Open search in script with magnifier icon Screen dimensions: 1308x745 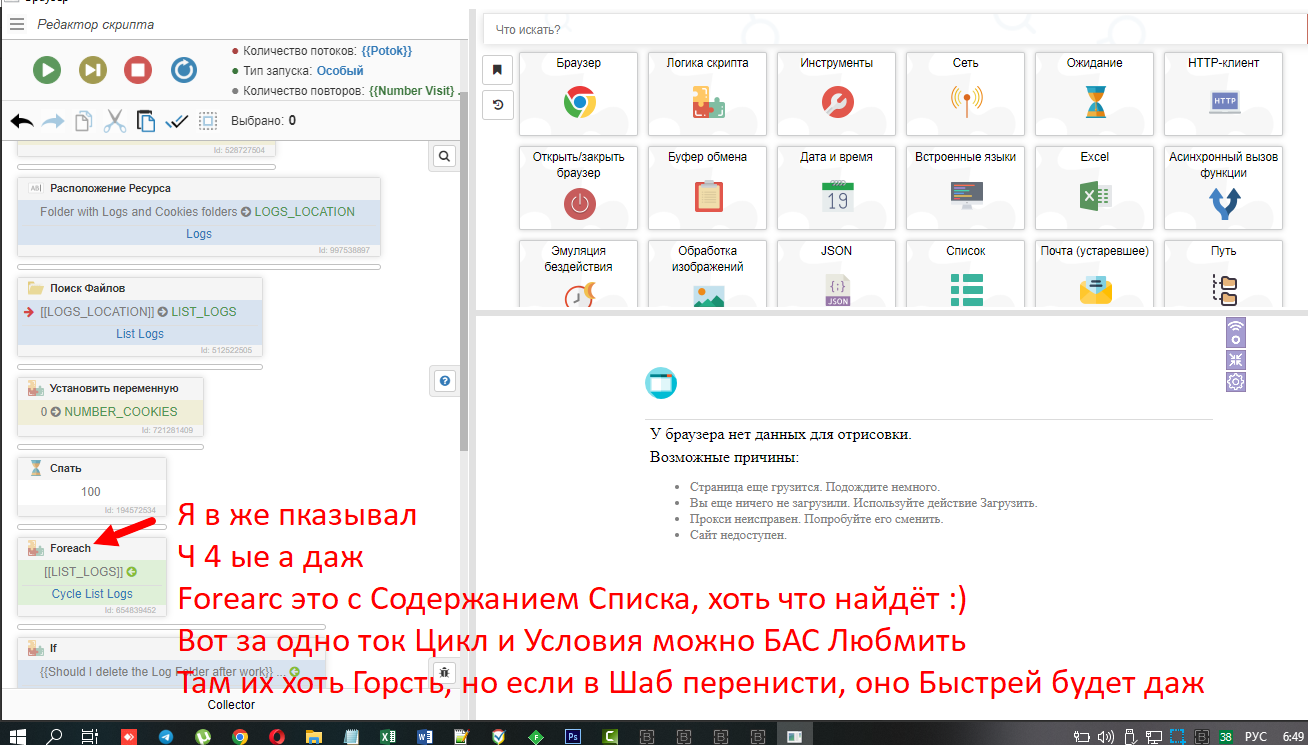(445, 156)
